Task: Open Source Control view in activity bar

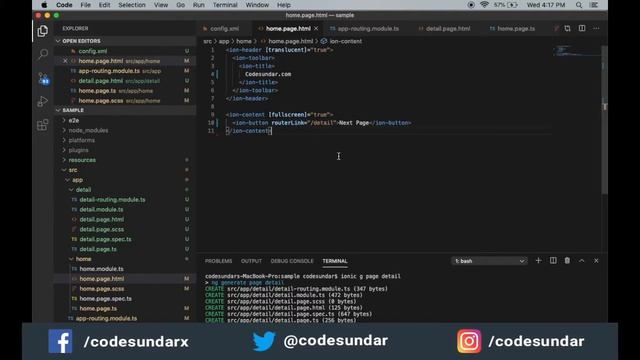Action: 43,78
